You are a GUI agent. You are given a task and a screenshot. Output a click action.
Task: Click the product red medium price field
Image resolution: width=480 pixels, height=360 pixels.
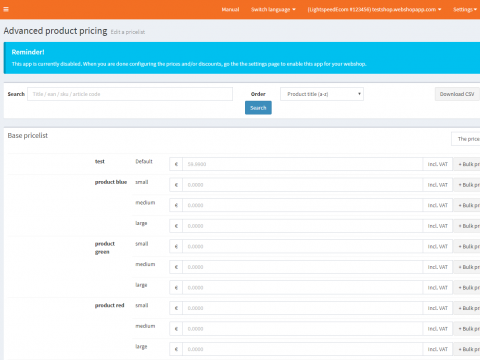pos(302,329)
